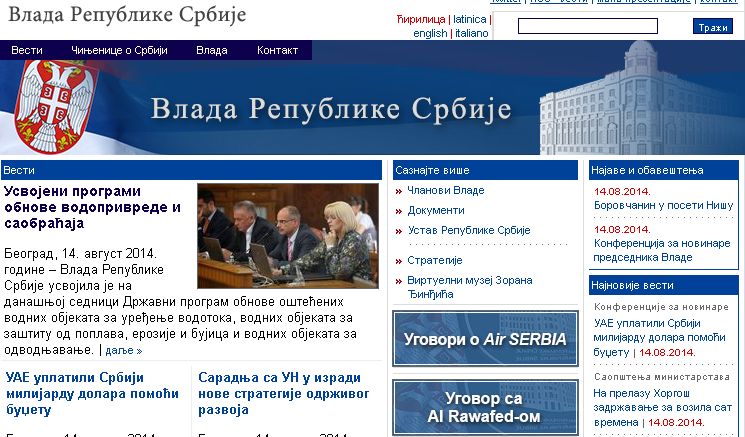Click Влада Републике Србије top-left title
Image resolution: width=745 pixels, height=437 pixels.
(127, 14)
